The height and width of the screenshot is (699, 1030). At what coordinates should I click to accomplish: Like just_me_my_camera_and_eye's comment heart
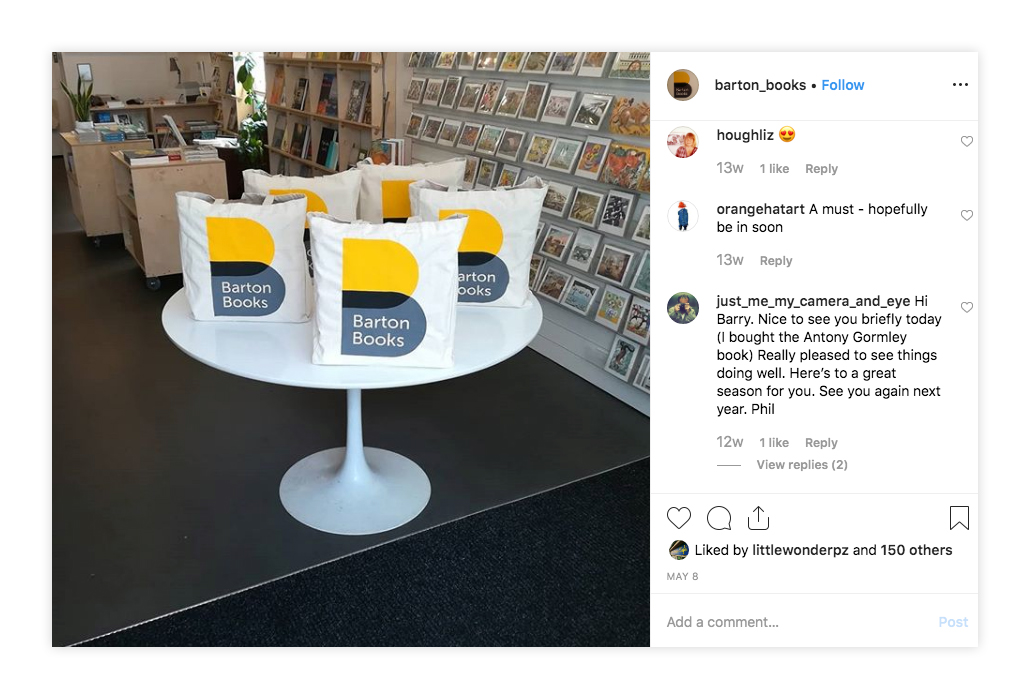966,307
